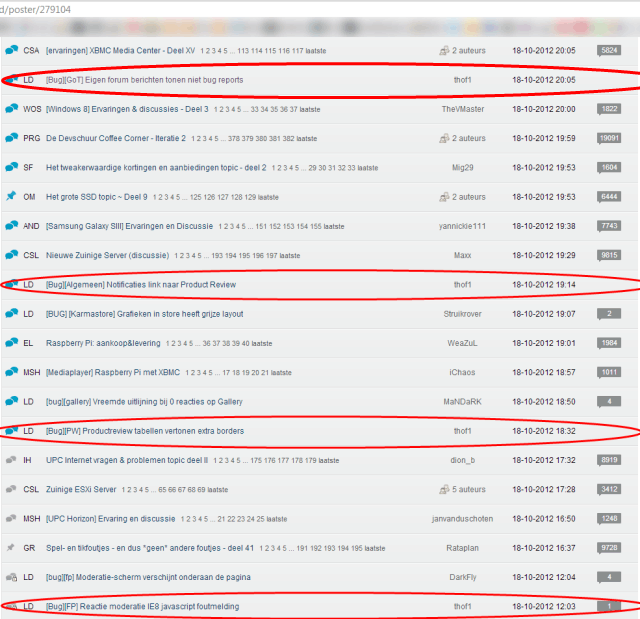Click the pin icon beside OM
The width and height of the screenshot is (640, 619).
(x=11, y=196)
